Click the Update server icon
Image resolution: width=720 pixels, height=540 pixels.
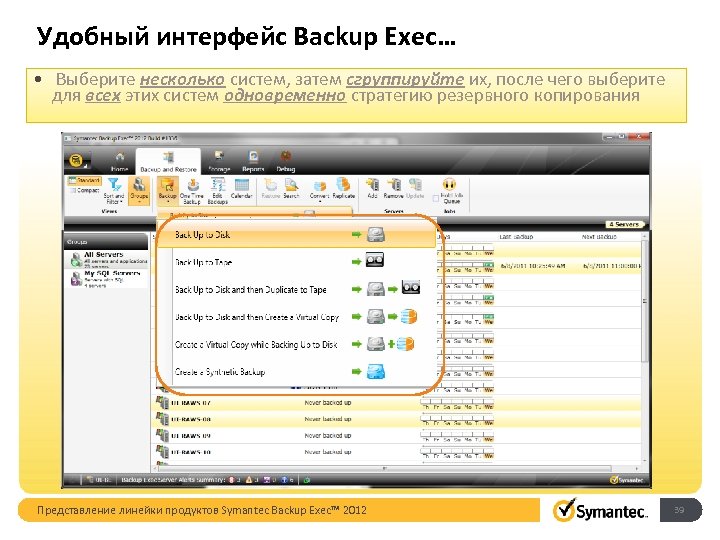[415, 189]
